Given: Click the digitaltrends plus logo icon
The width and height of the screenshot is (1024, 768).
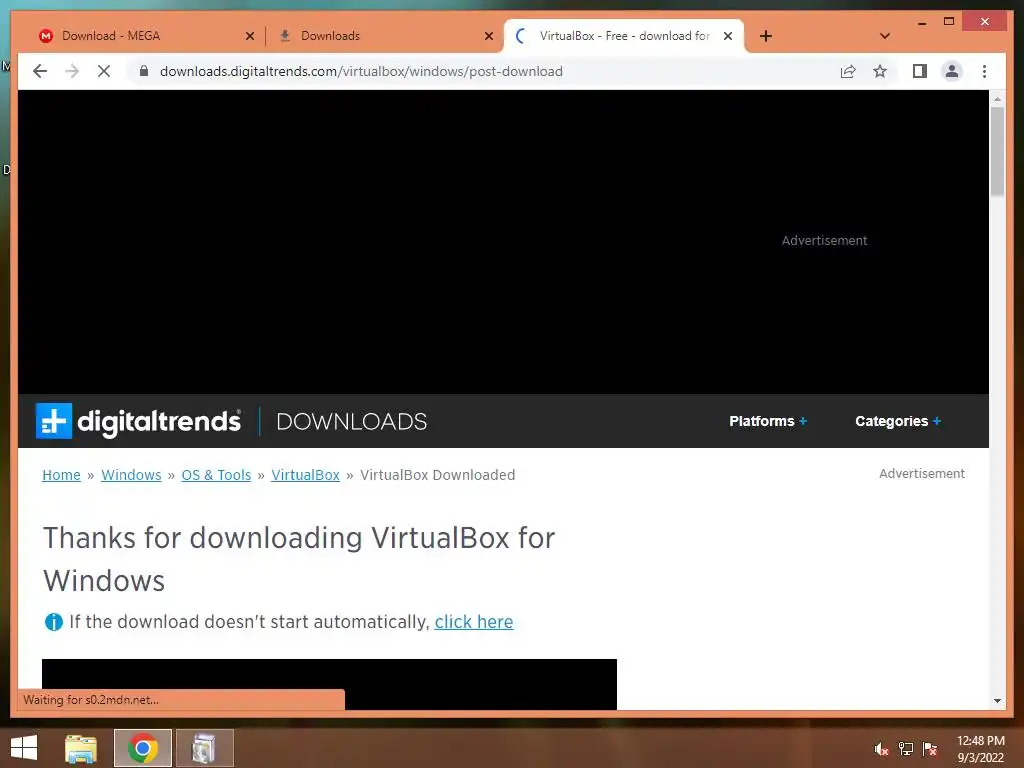Looking at the screenshot, I should tap(54, 421).
